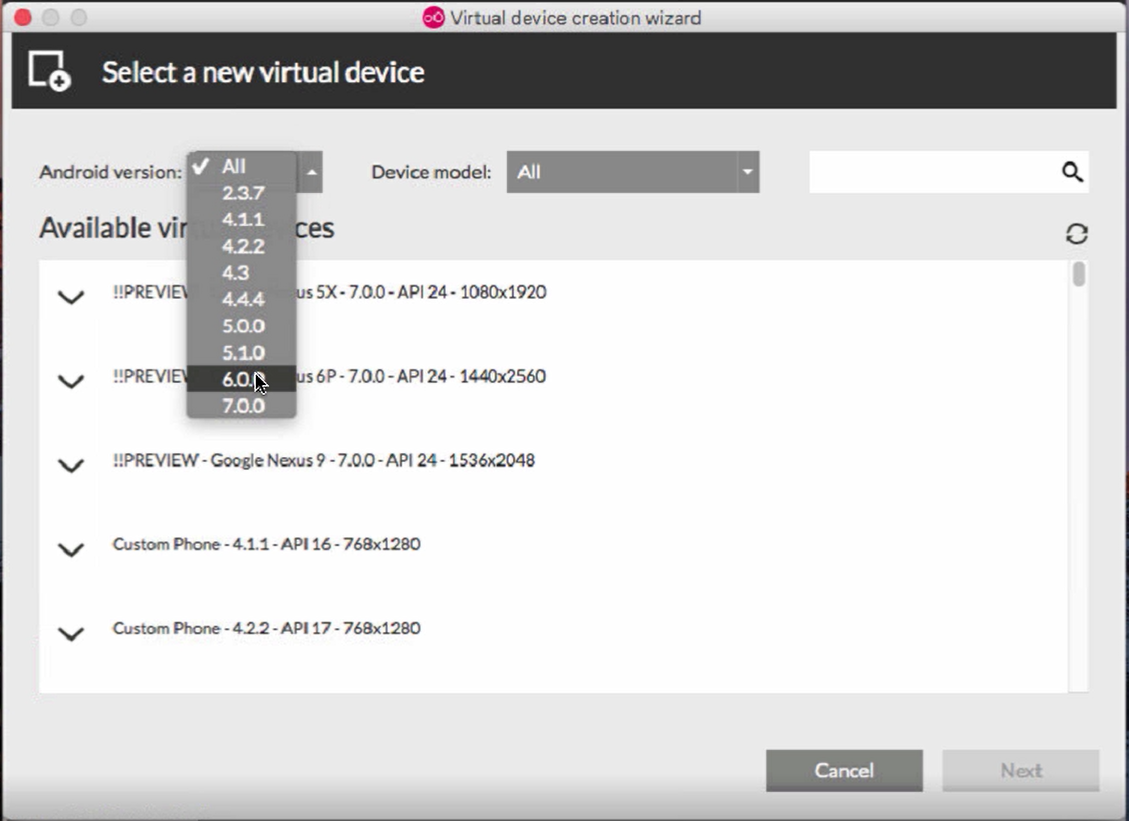Expand the Custom Phone 4.2.2 row
The height and width of the screenshot is (821, 1129).
[71, 634]
